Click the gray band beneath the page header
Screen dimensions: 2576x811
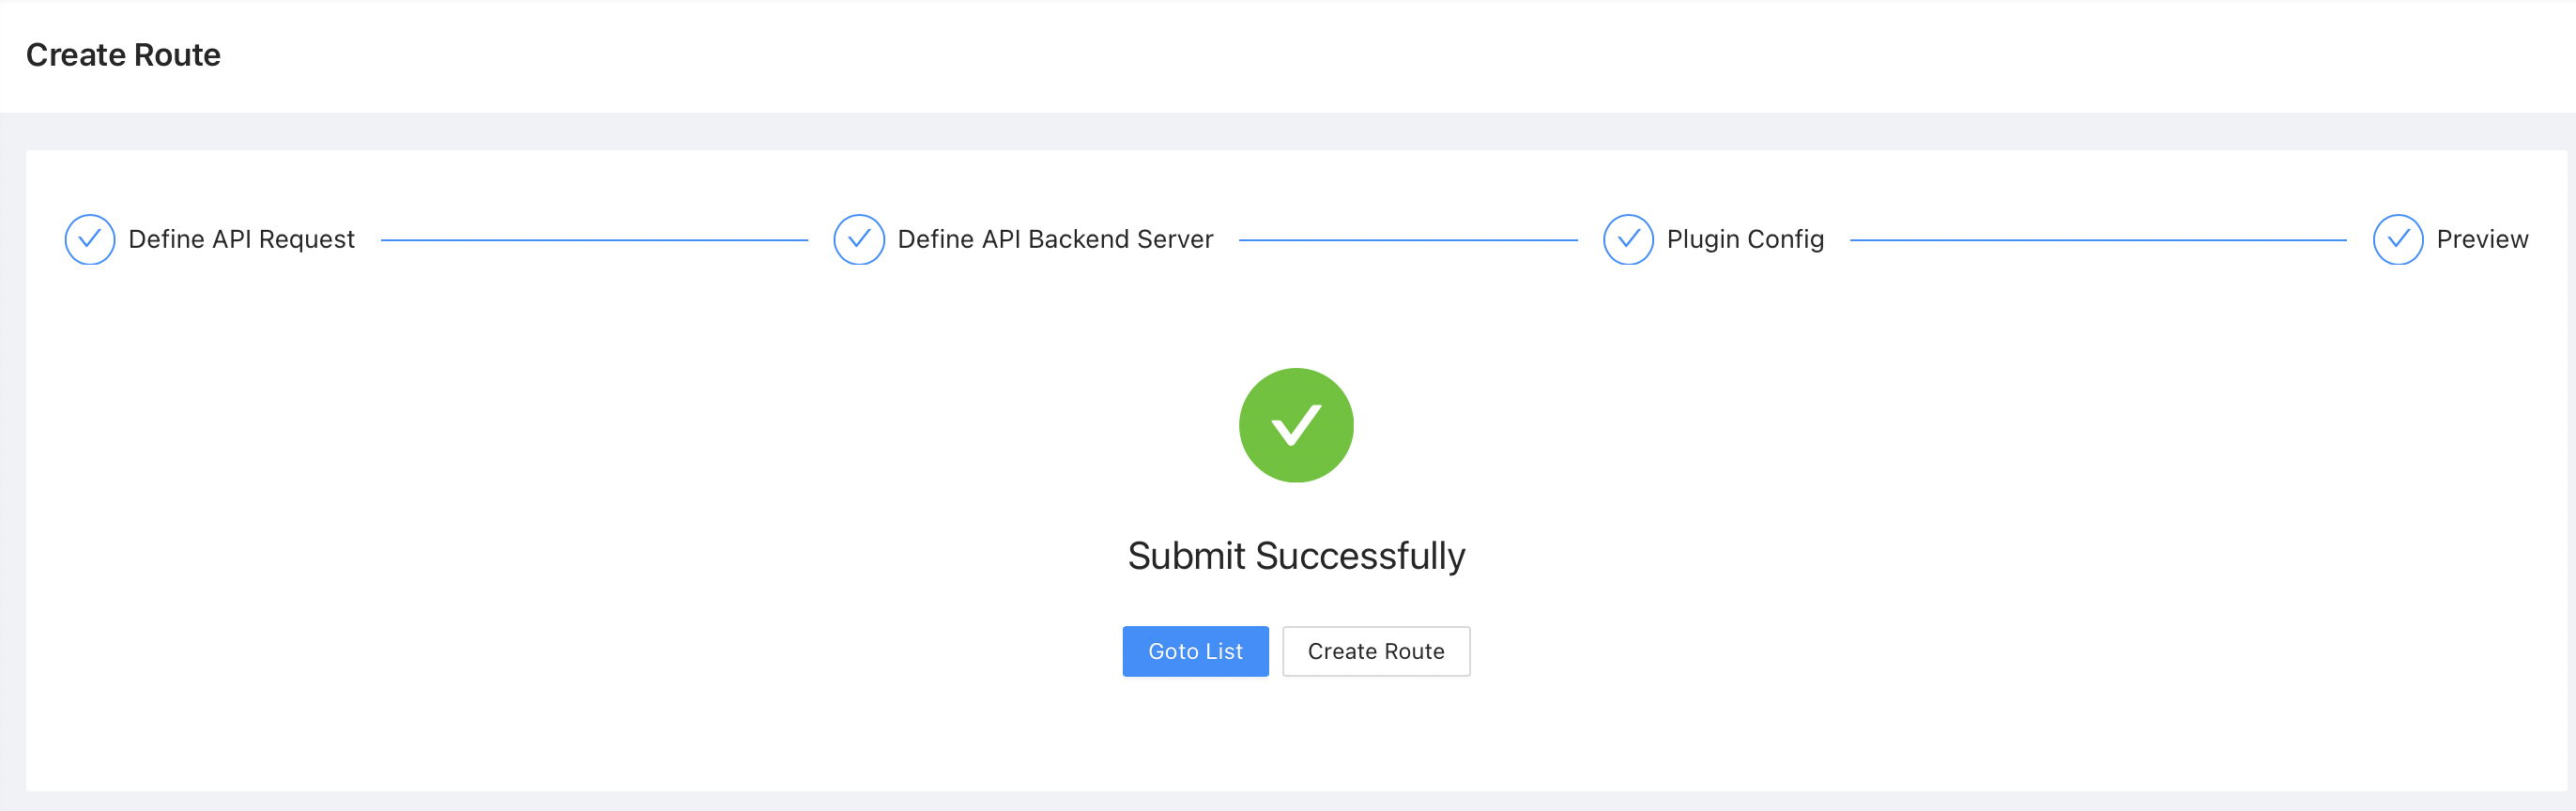pyautogui.click(x=1288, y=131)
